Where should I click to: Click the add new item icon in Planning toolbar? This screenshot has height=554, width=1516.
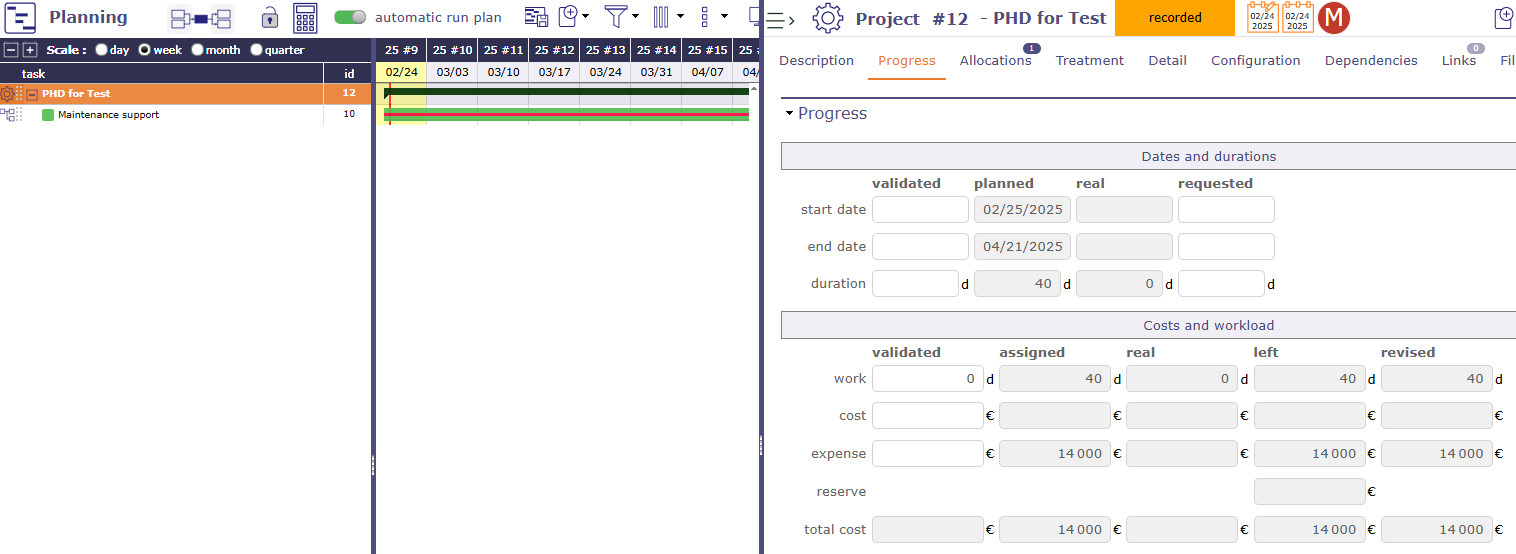pos(568,16)
